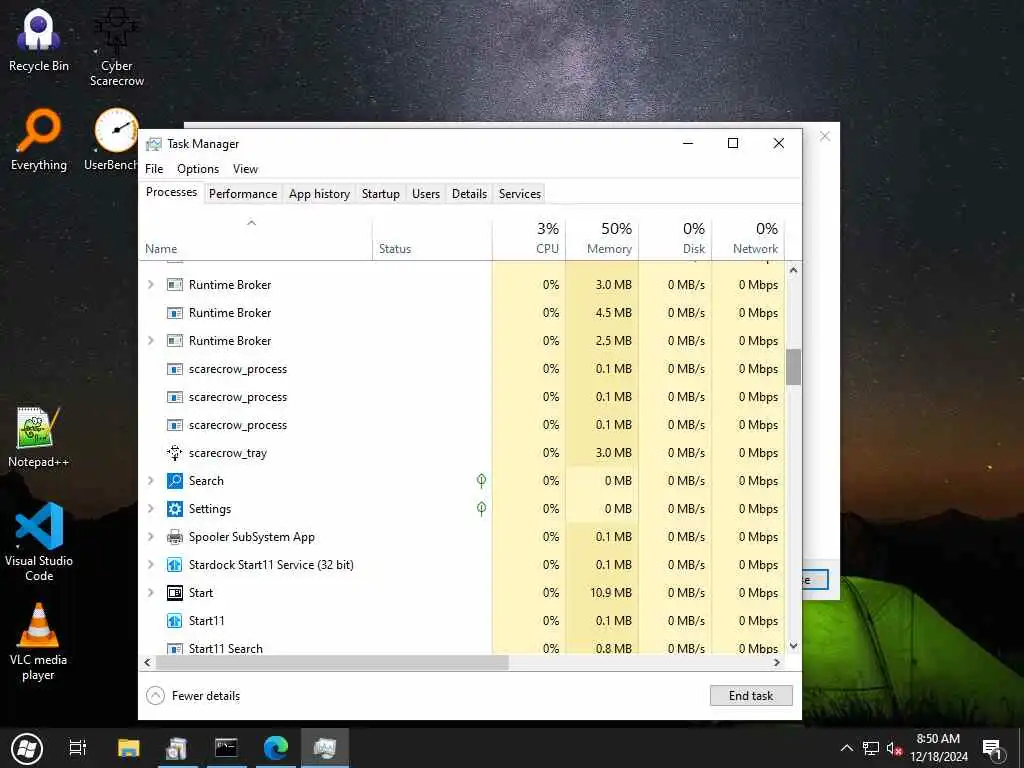Show hidden tray icons chevron
The image size is (1024, 768).
tap(846, 748)
